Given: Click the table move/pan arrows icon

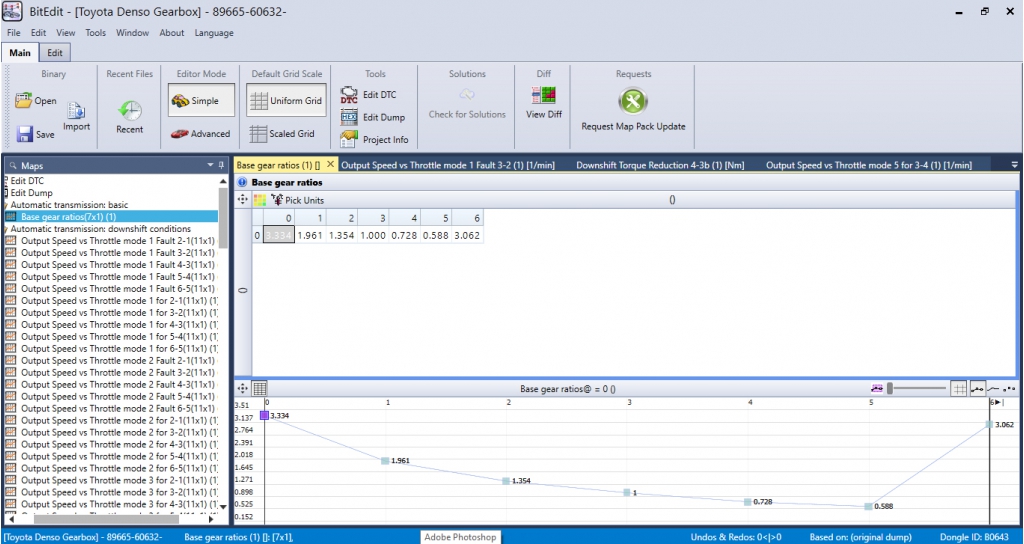Looking at the screenshot, I should click(x=242, y=200).
